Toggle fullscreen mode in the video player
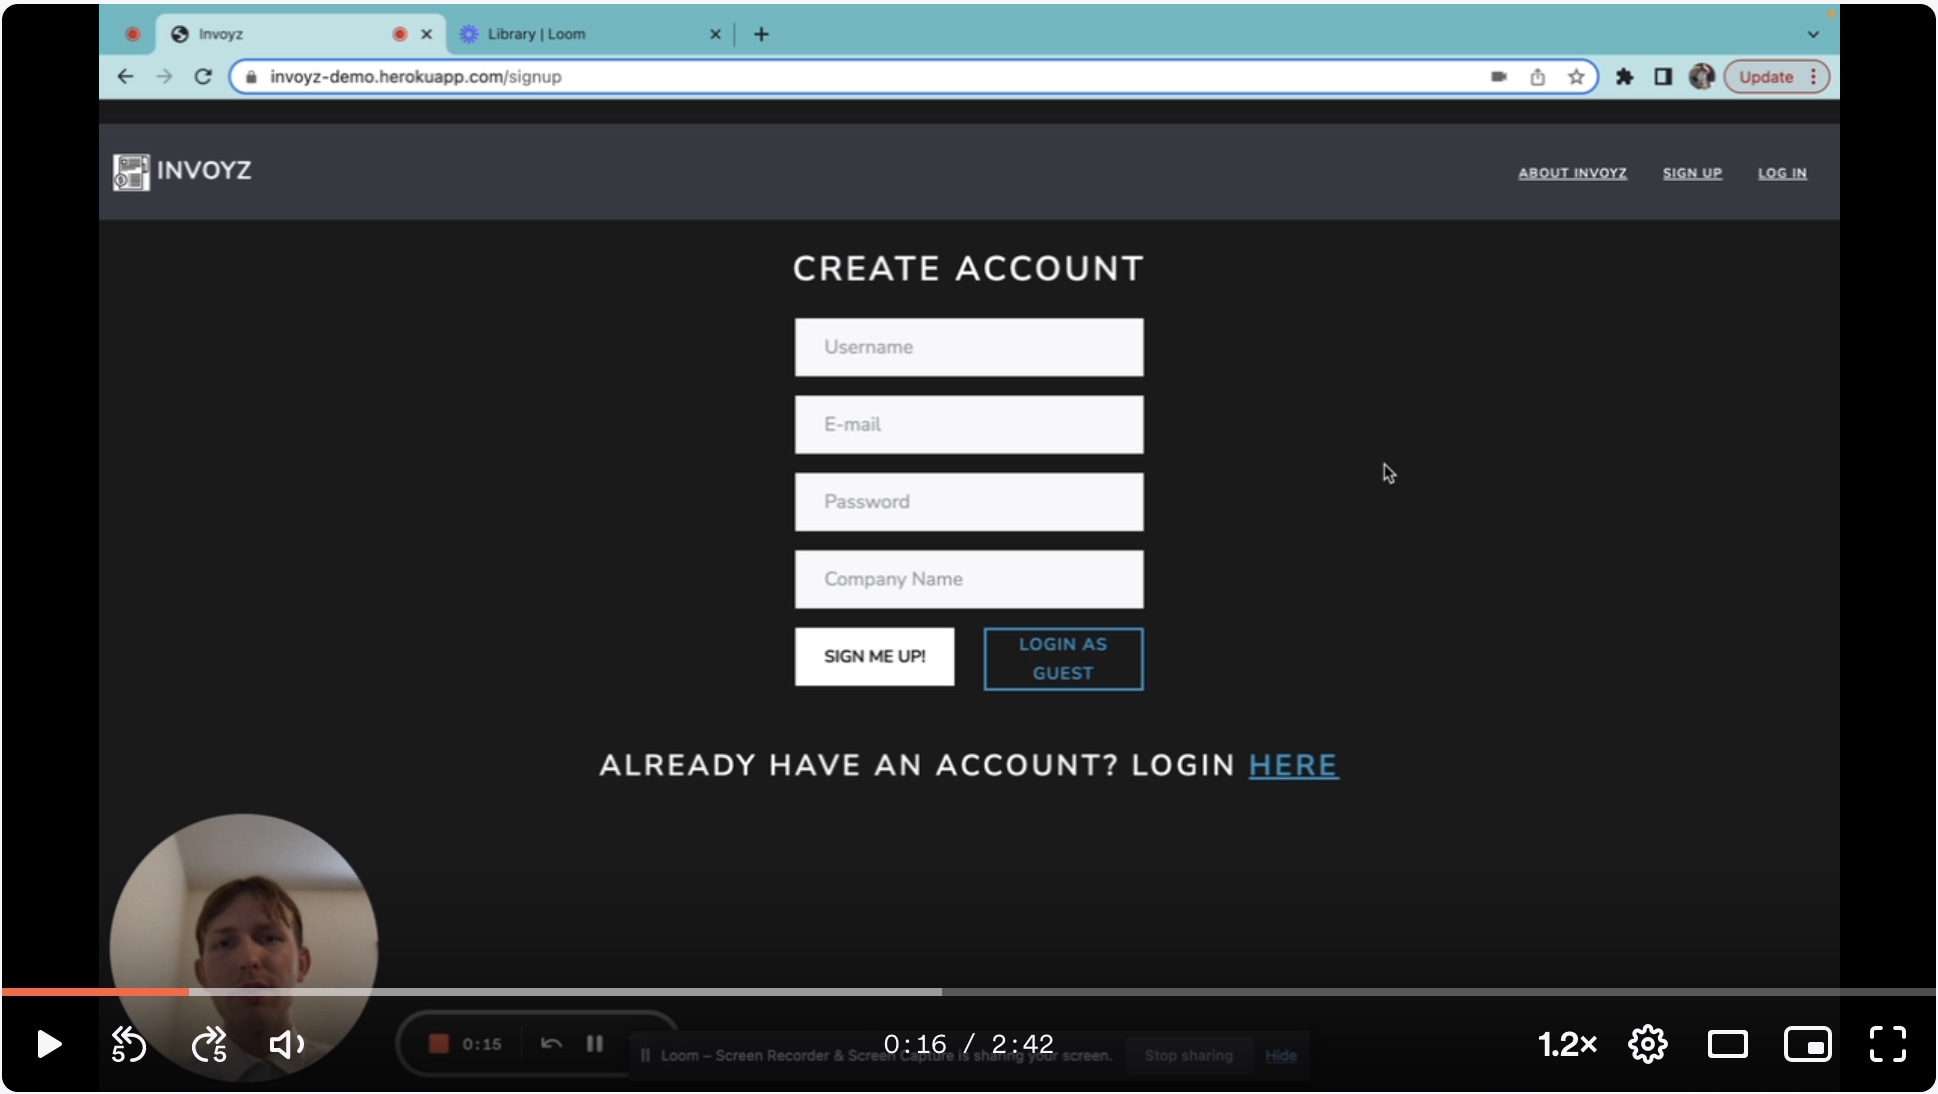The width and height of the screenshot is (1938, 1094). [x=1889, y=1044]
